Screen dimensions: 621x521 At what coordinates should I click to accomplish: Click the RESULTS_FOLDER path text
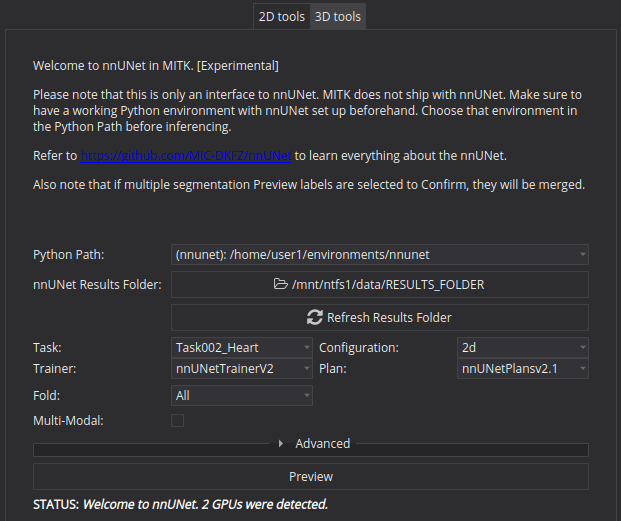(388, 285)
